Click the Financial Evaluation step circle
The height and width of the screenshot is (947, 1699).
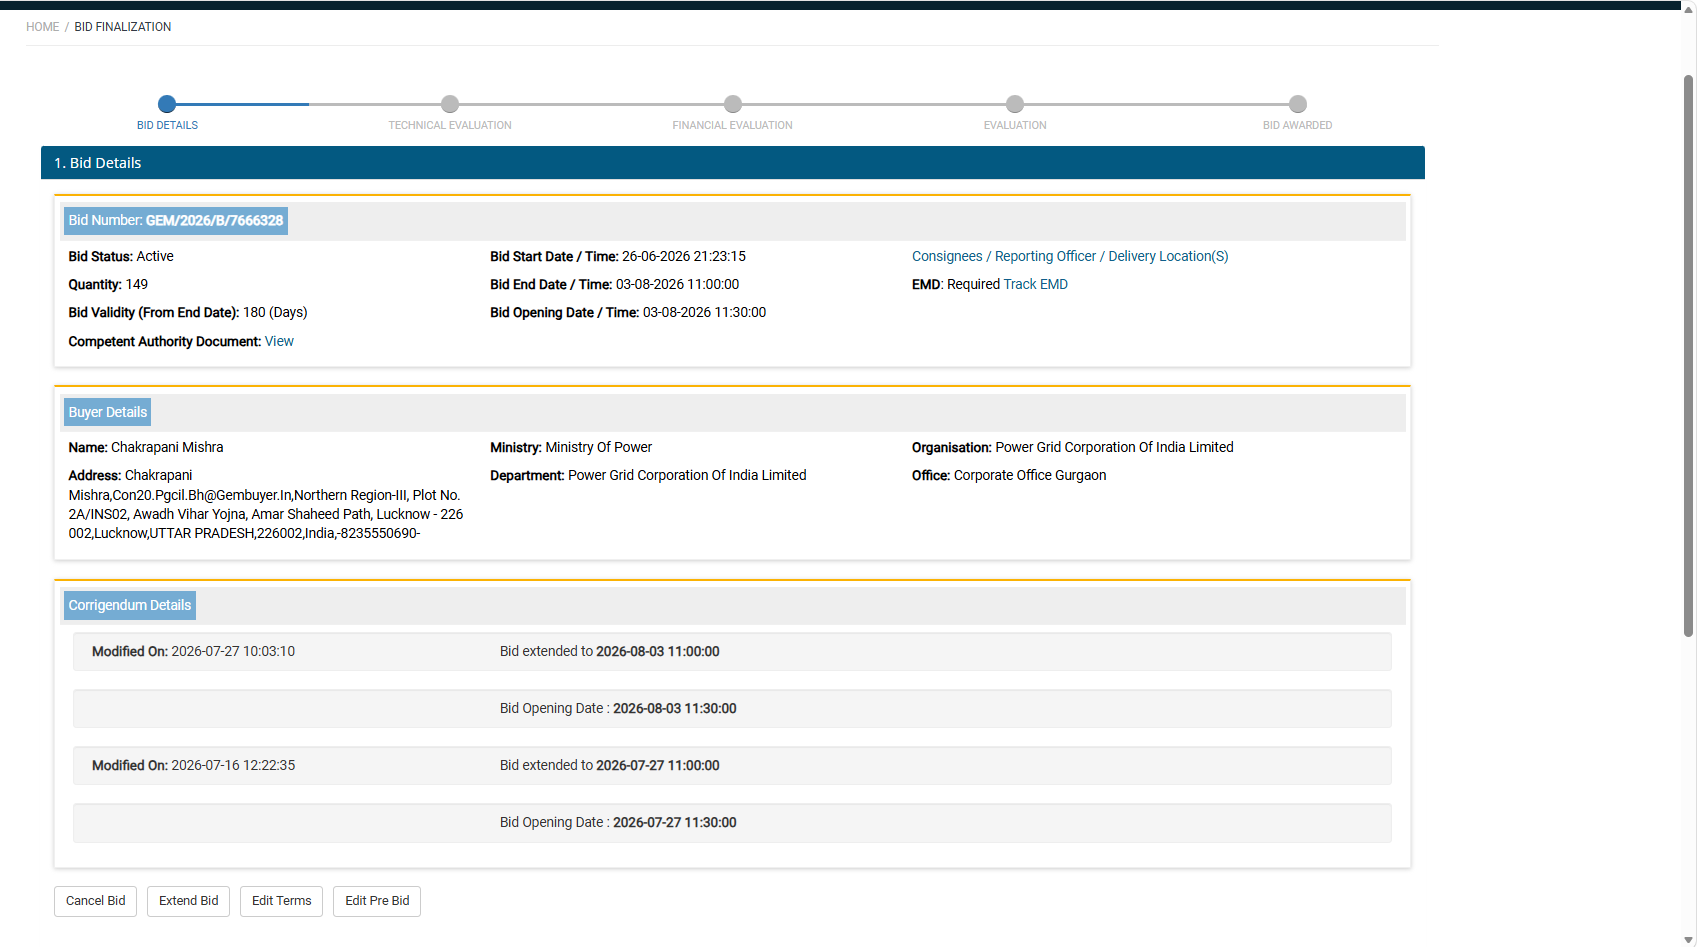pyautogui.click(x=733, y=104)
